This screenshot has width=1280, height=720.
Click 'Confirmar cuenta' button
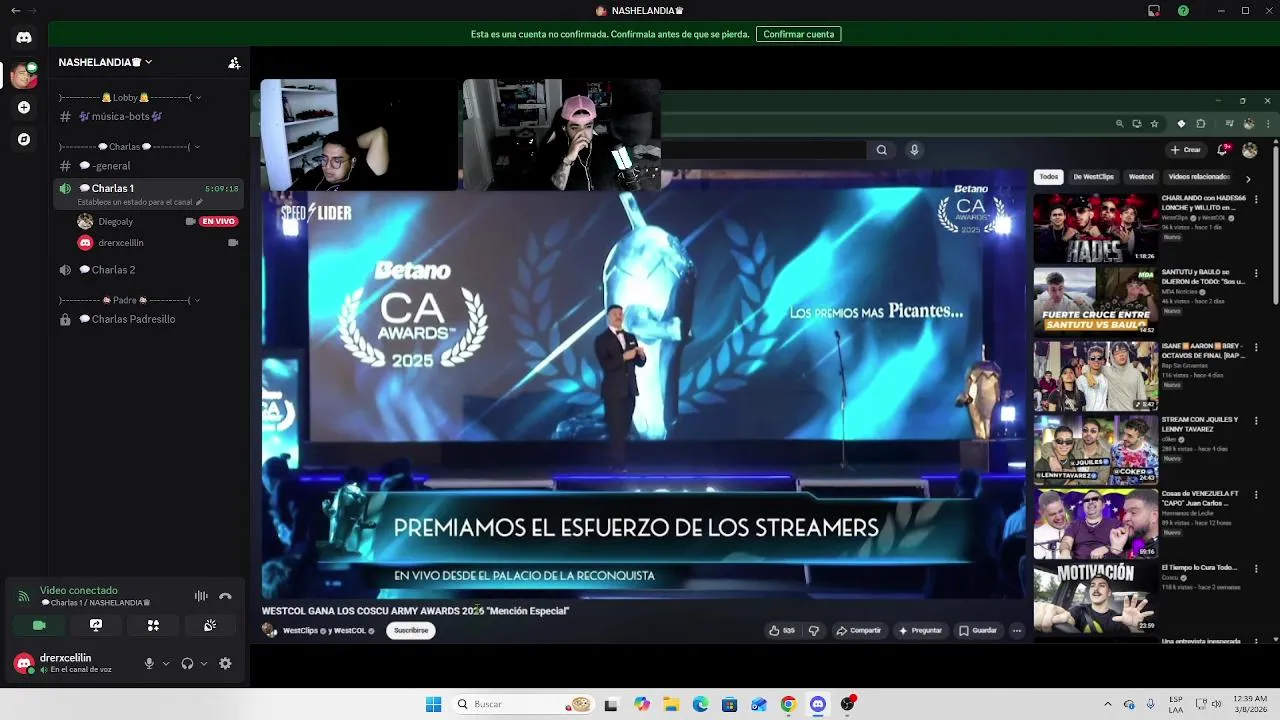pos(798,34)
